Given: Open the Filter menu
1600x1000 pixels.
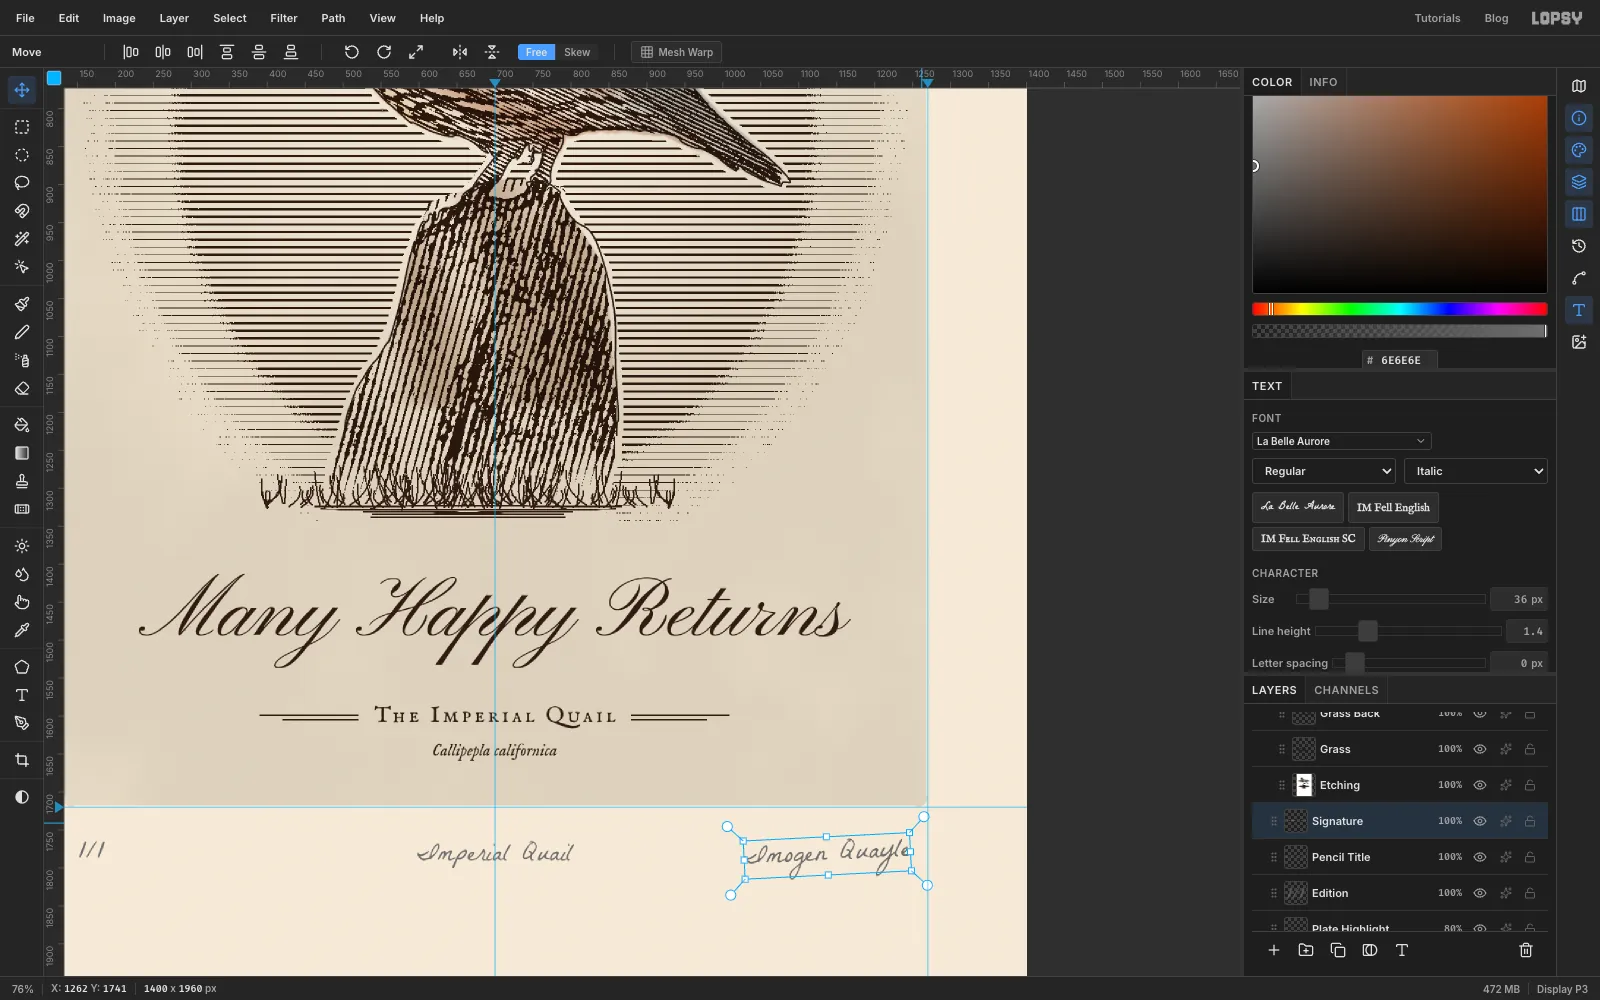Looking at the screenshot, I should click(284, 18).
